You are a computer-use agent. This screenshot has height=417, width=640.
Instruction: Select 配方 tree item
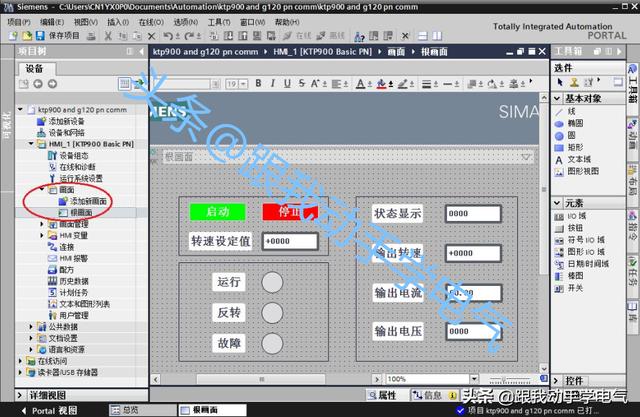[x=61, y=270]
